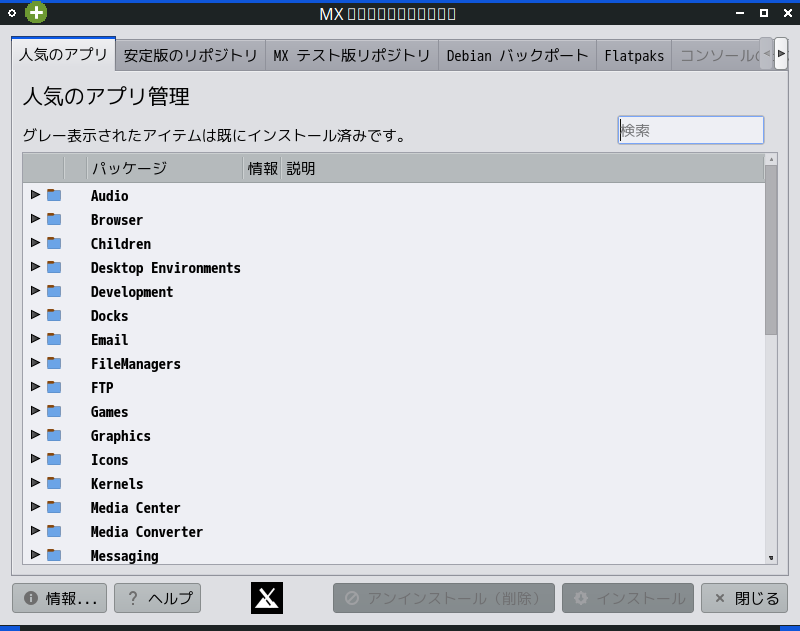The height and width of the screenshot is (631, 800).
Task: Click the green plus app icon in title bar
Action: [x=36, y=13]
